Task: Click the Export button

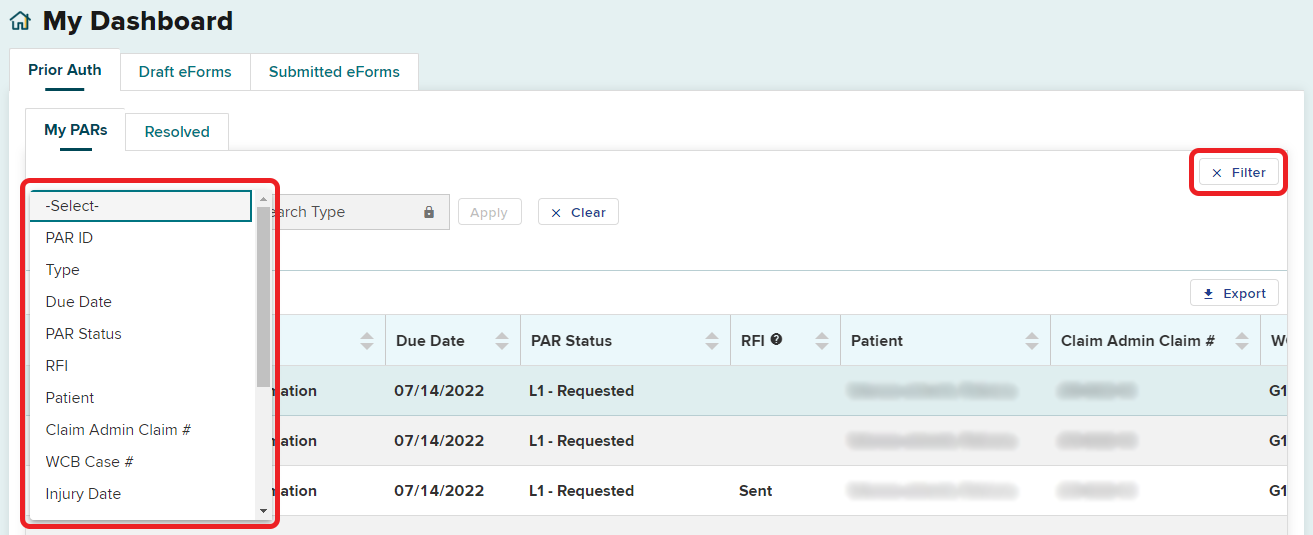Action: pos(1234,293)
